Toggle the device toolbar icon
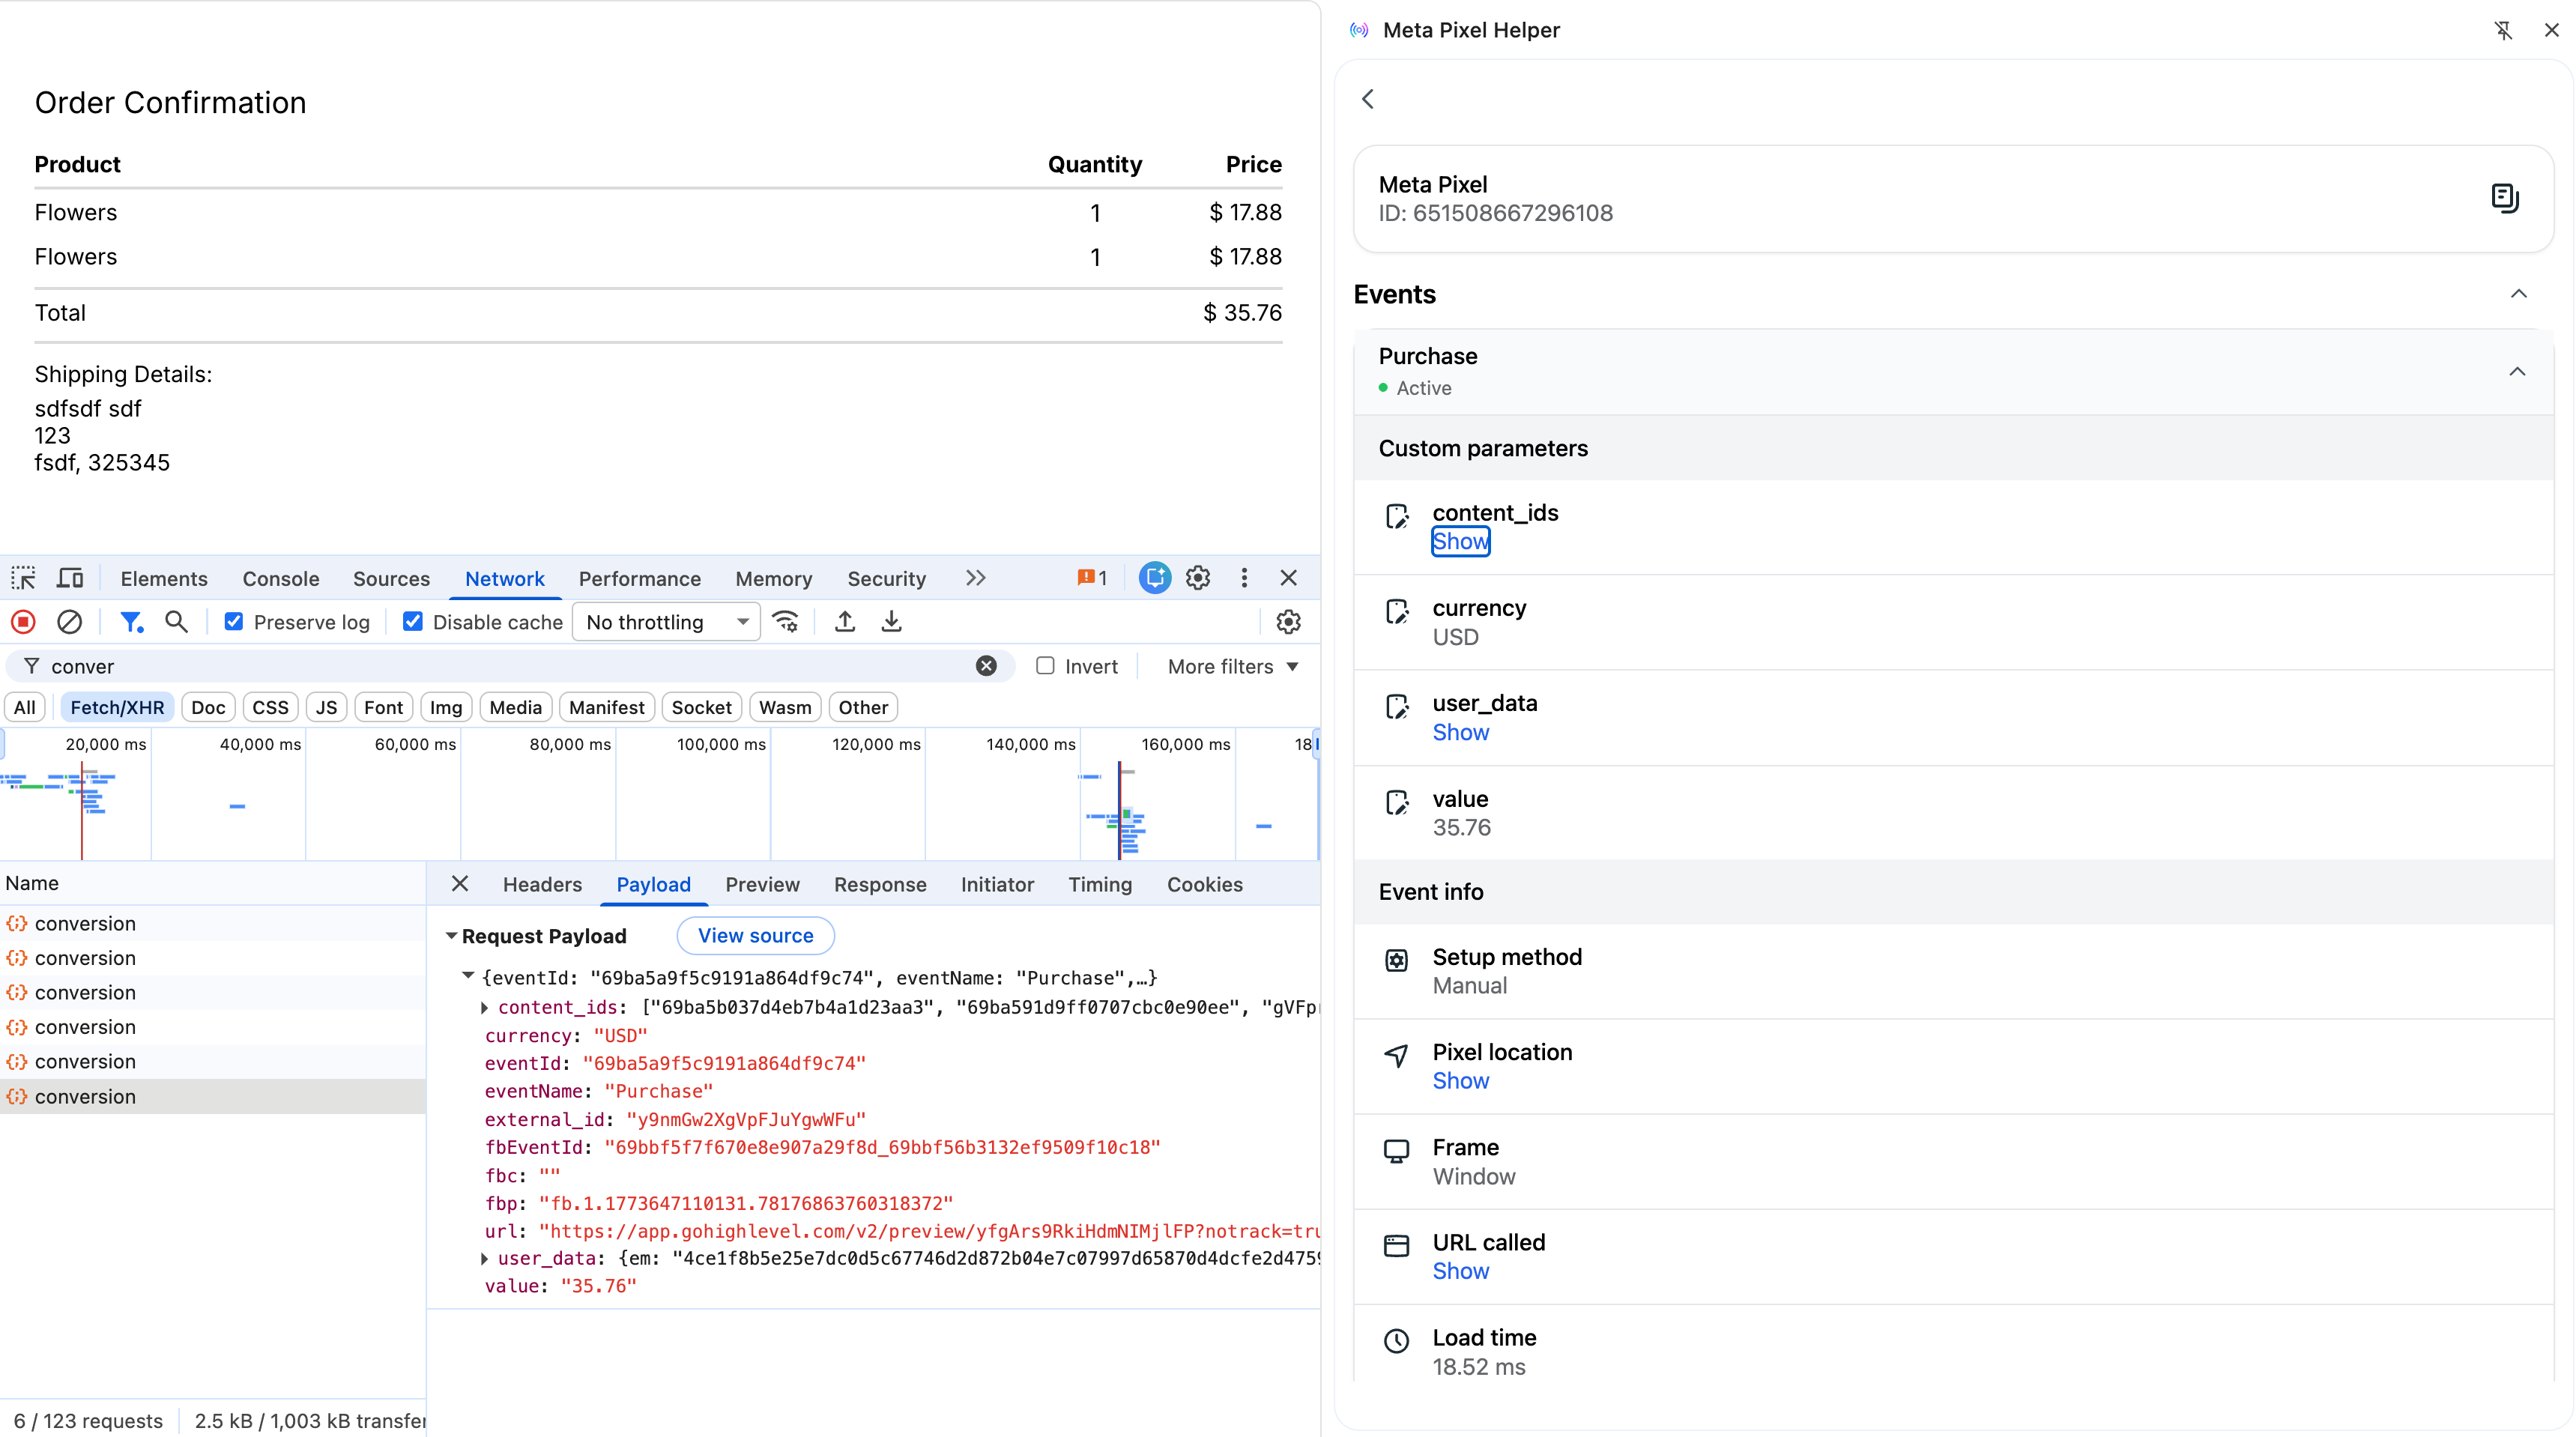This screenshot has width=2576, height=1437. [70, 578]
